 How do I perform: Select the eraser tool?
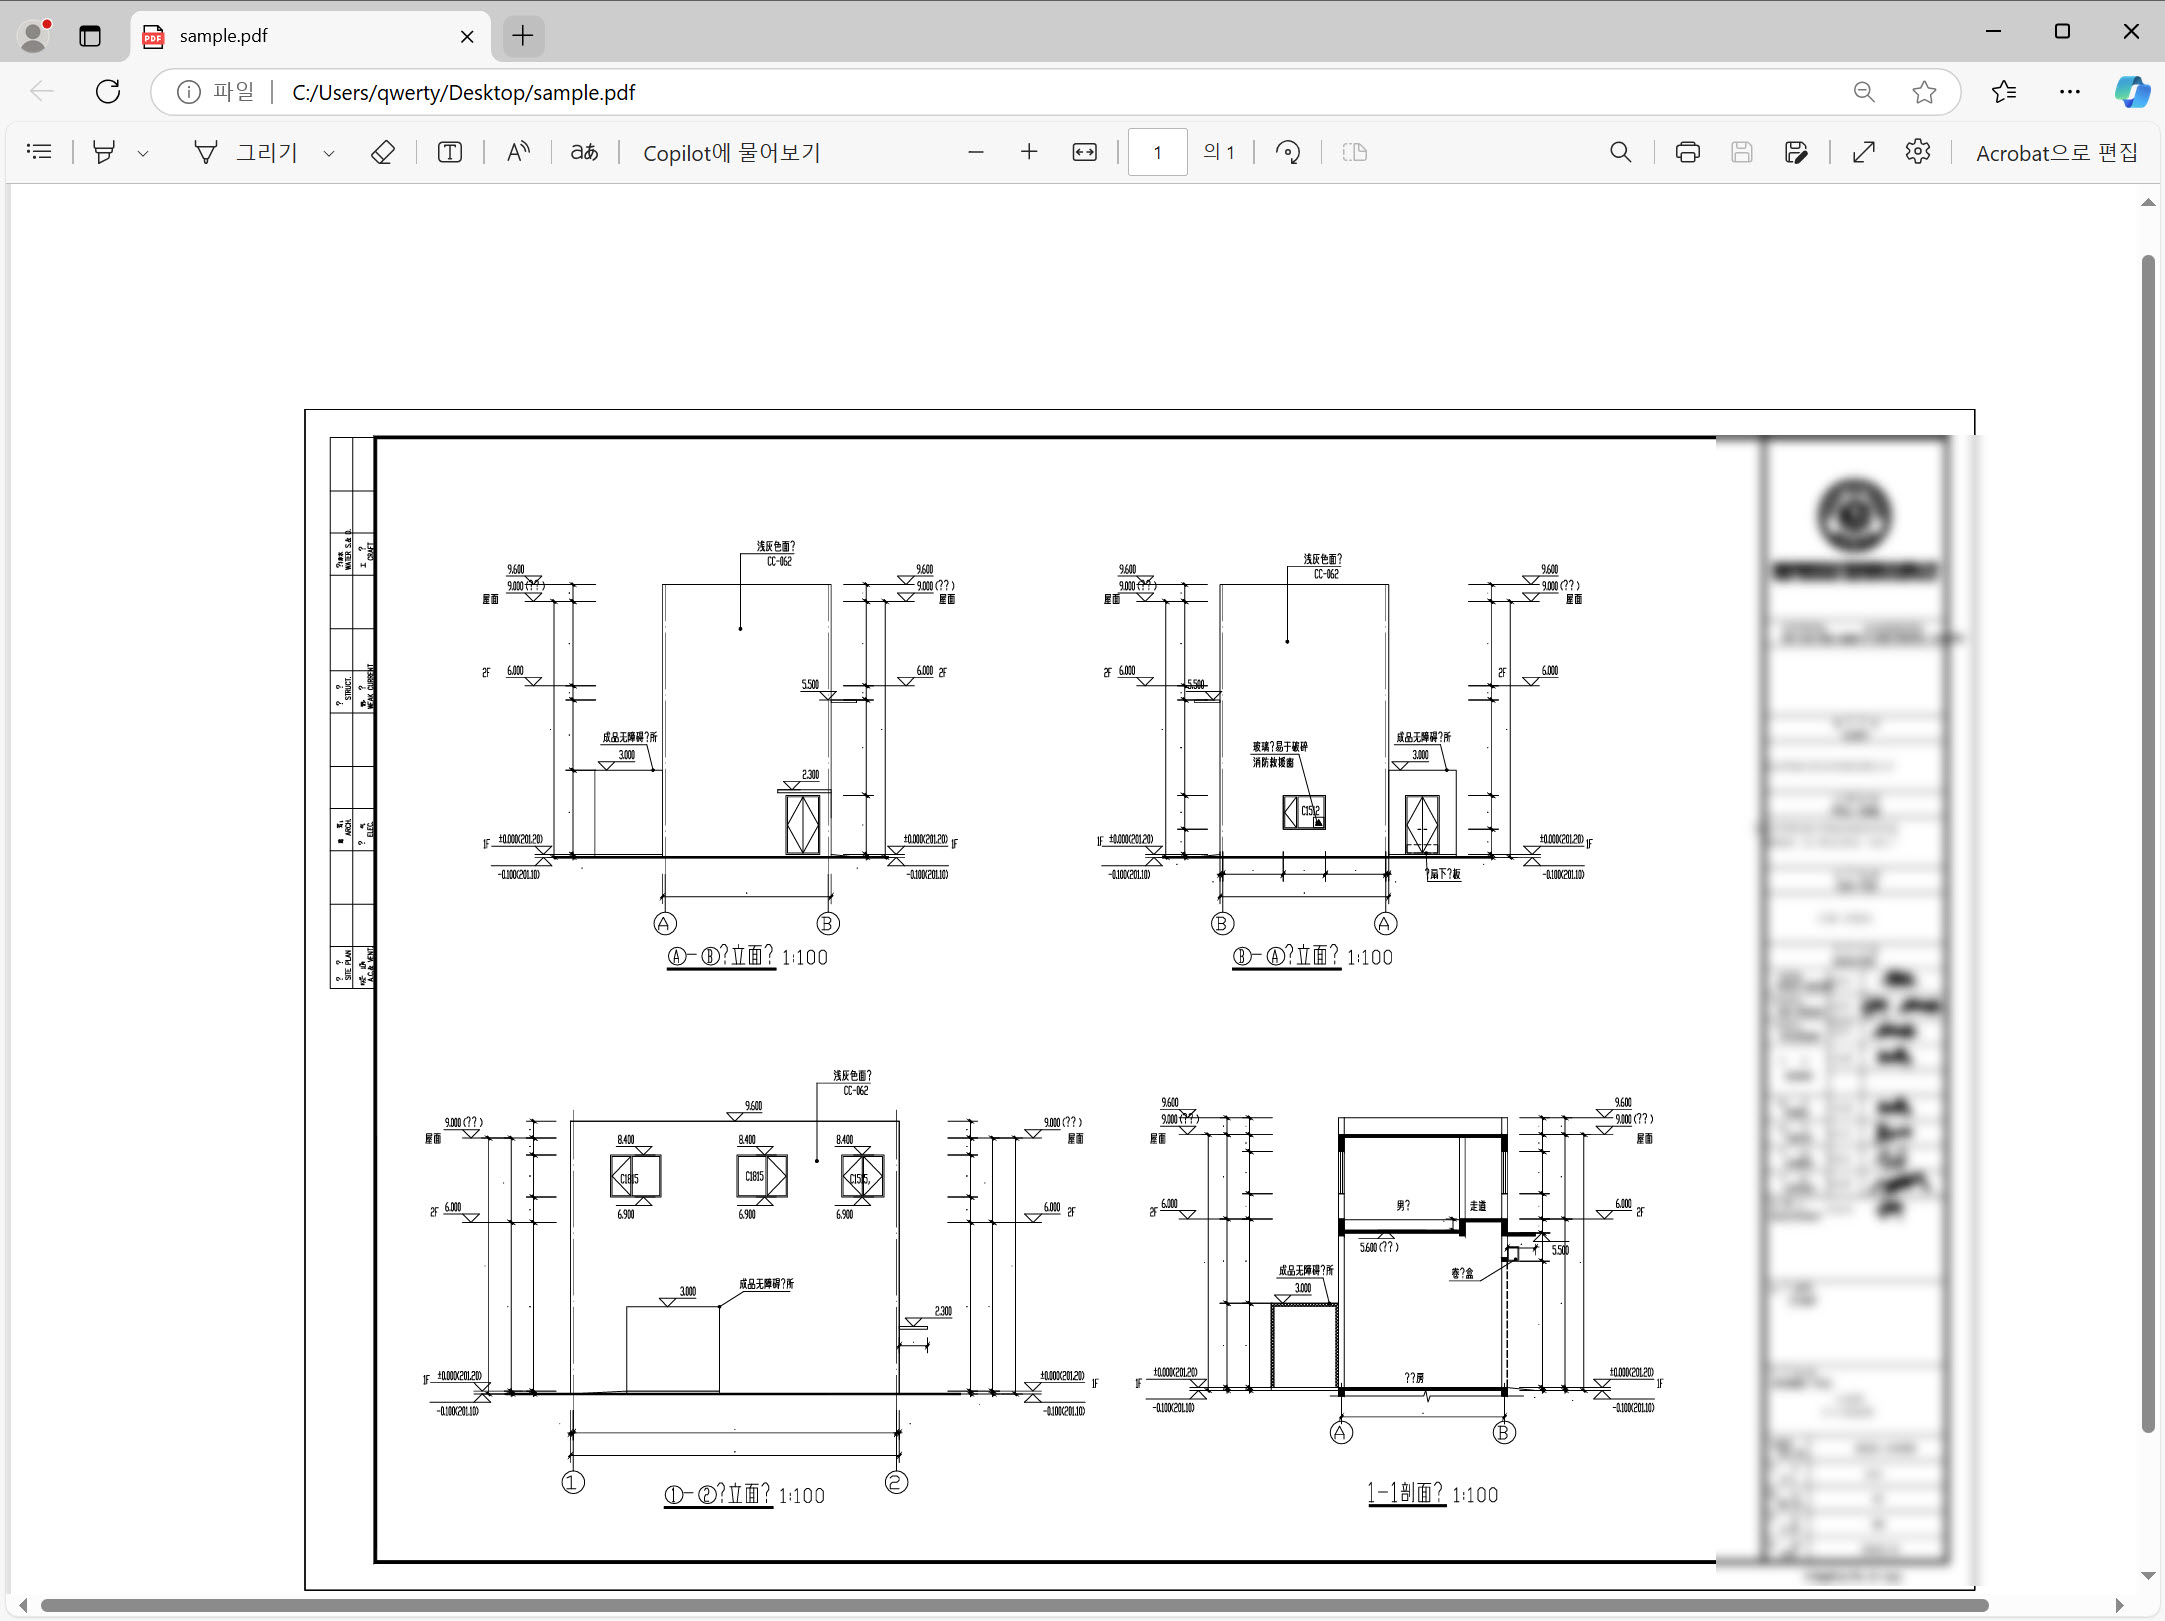coord(383,152)
